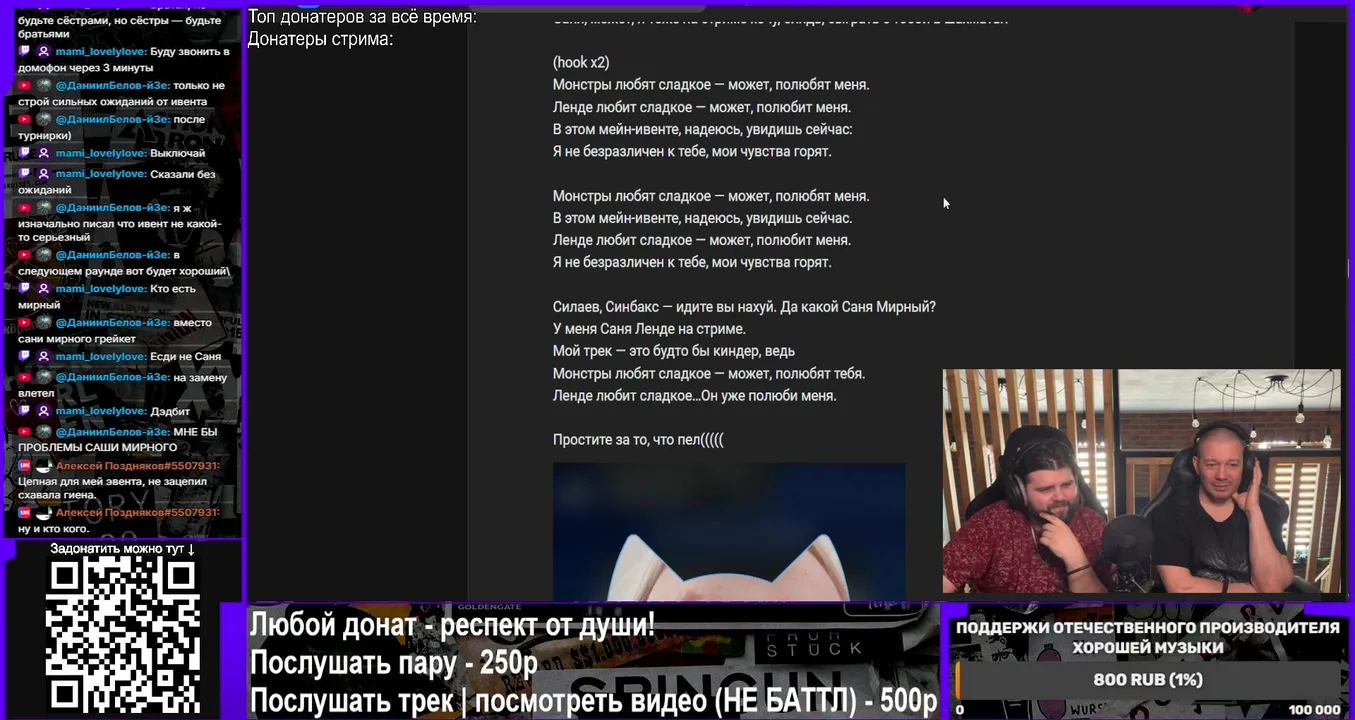The width and height of the screenshot is (1355, 720).
Task: Click YouTube icon beside "вместо сани мирного" message
Action: pos(24,323)
